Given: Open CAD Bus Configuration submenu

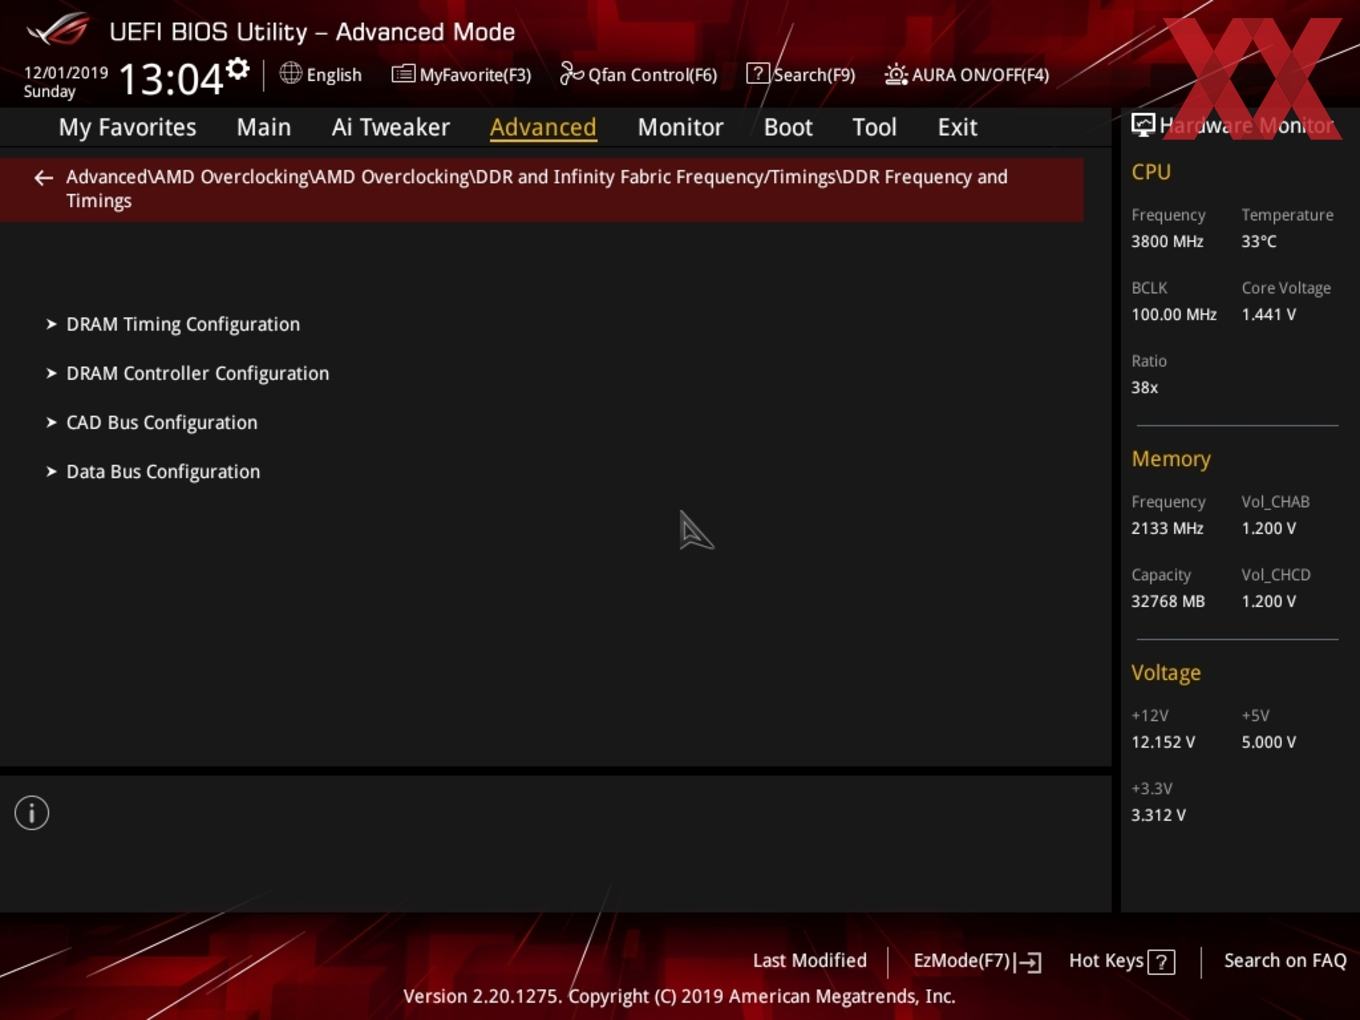Looking at the screenshot, I should pos(161,422).
